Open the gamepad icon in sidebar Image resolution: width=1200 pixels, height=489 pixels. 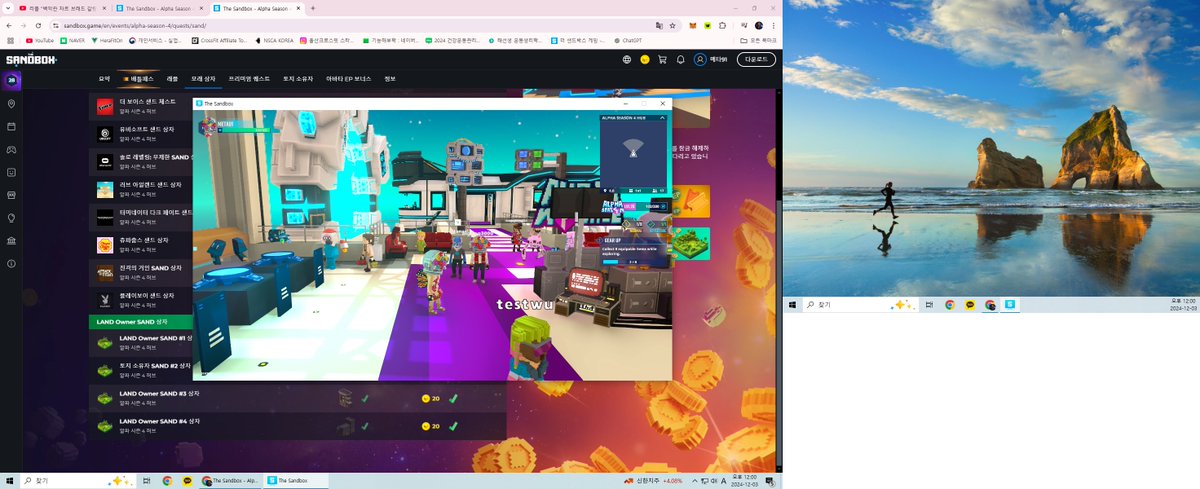11,150
